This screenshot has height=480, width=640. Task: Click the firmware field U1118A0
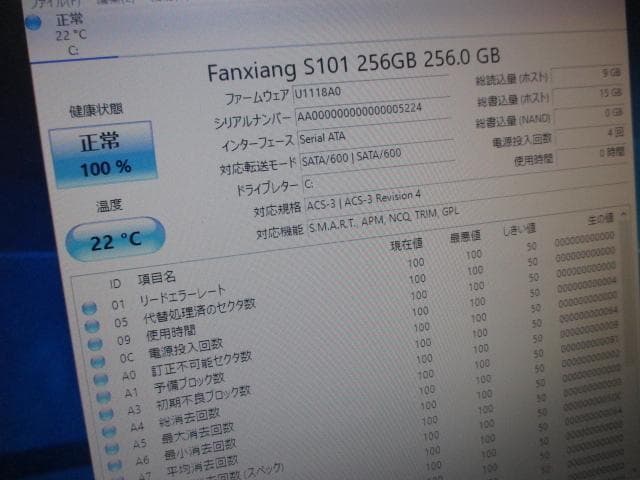coord(370,89)
